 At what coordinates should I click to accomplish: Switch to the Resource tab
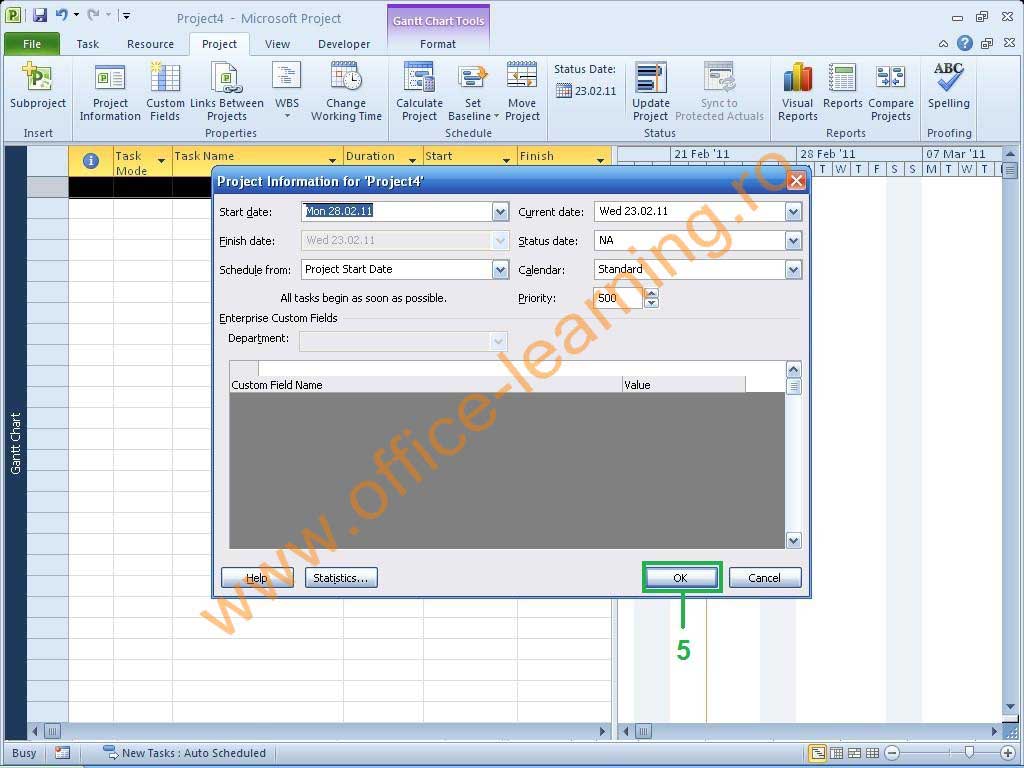pos(150,44)
